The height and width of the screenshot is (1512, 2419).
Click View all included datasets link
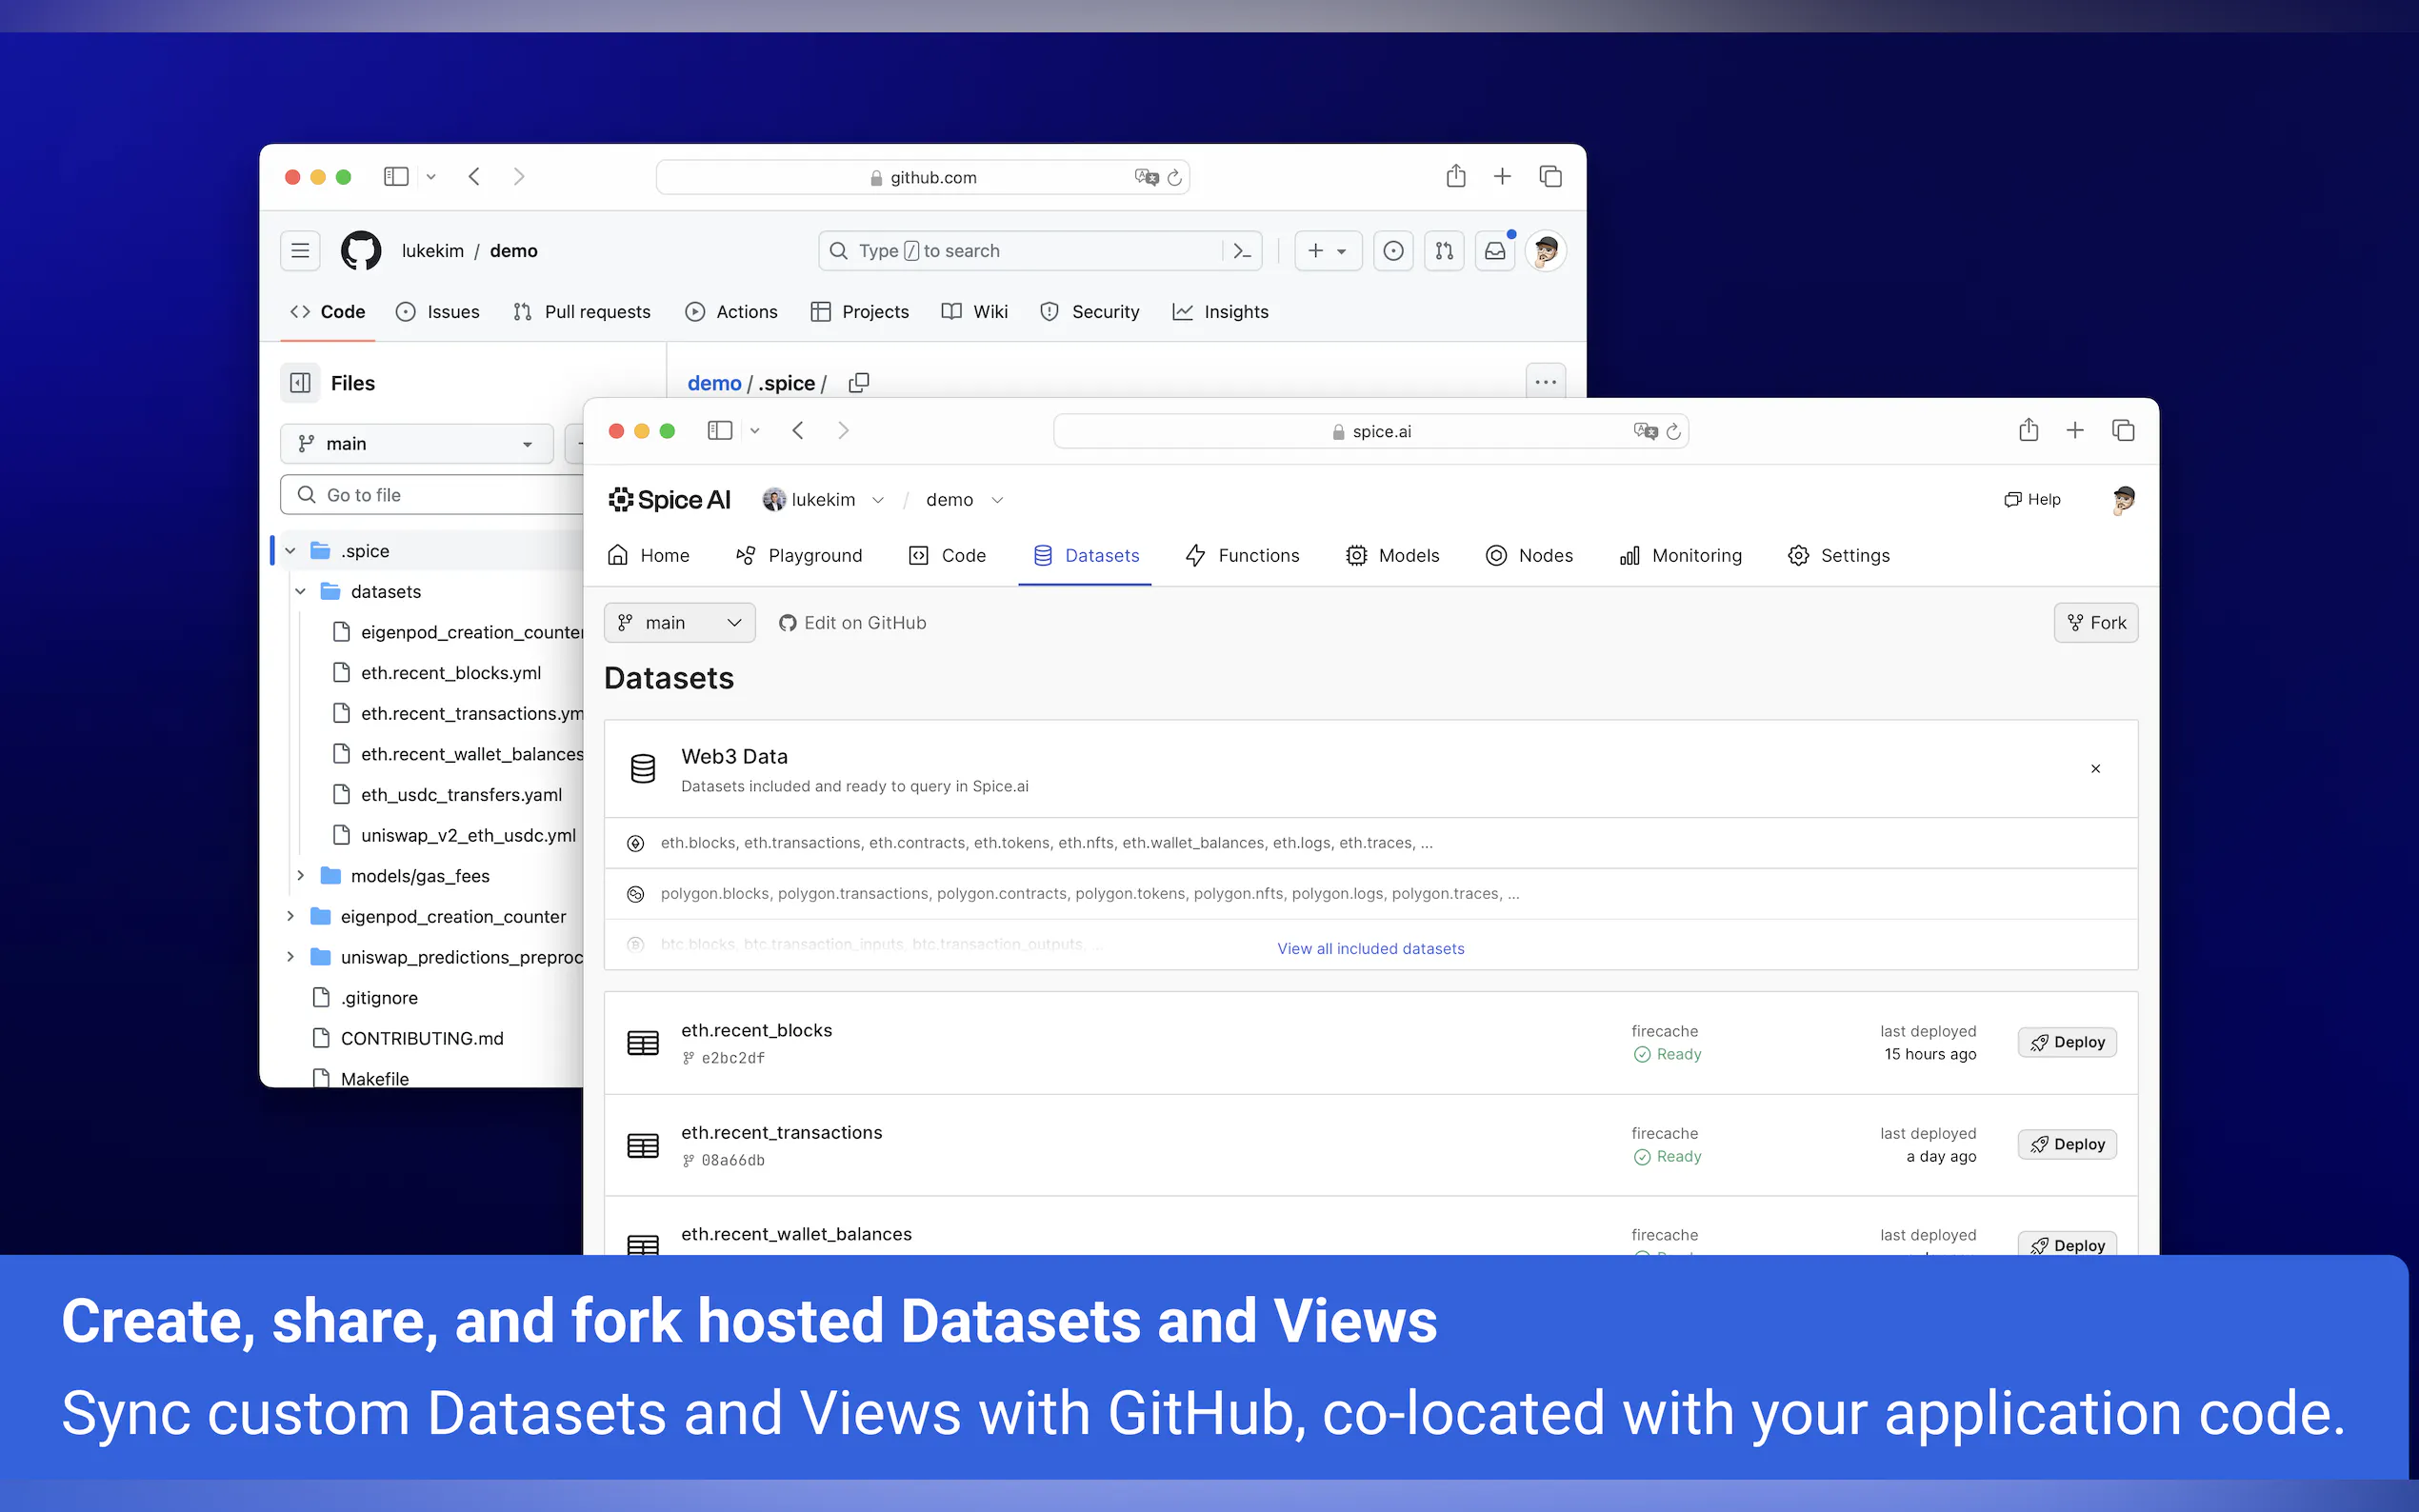pos(1370,948)
